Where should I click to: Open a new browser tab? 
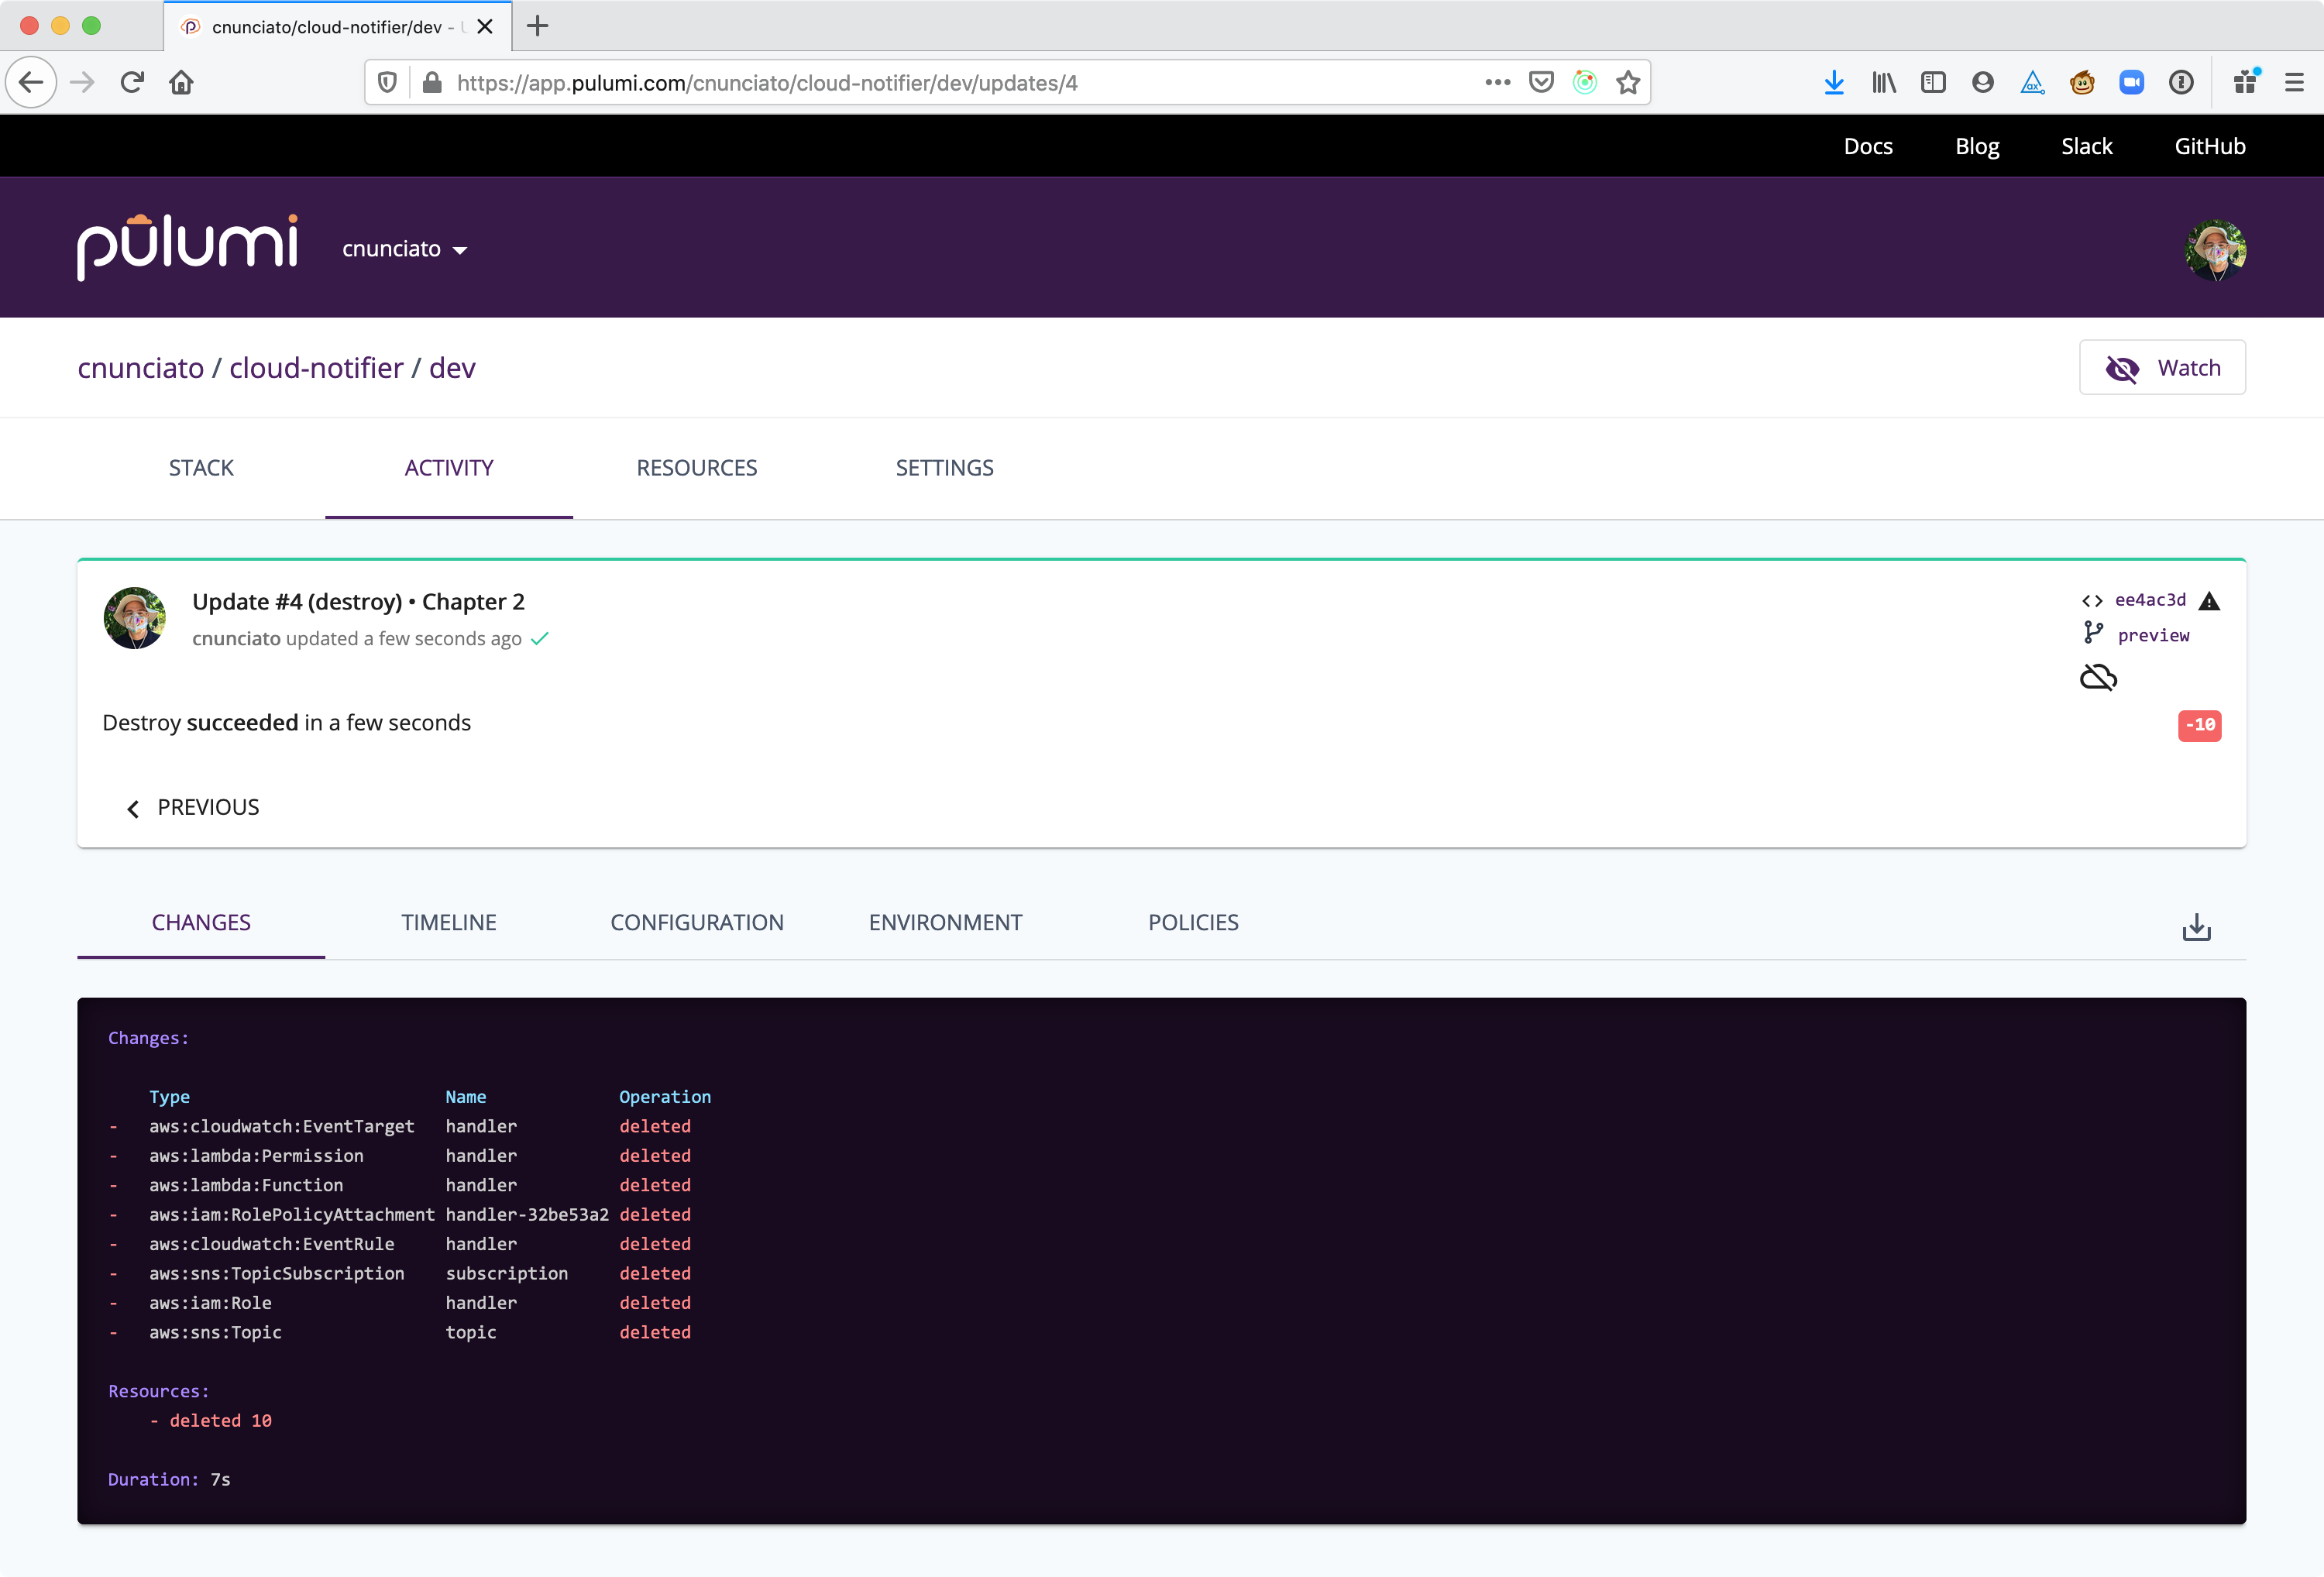tap(538, 26)
